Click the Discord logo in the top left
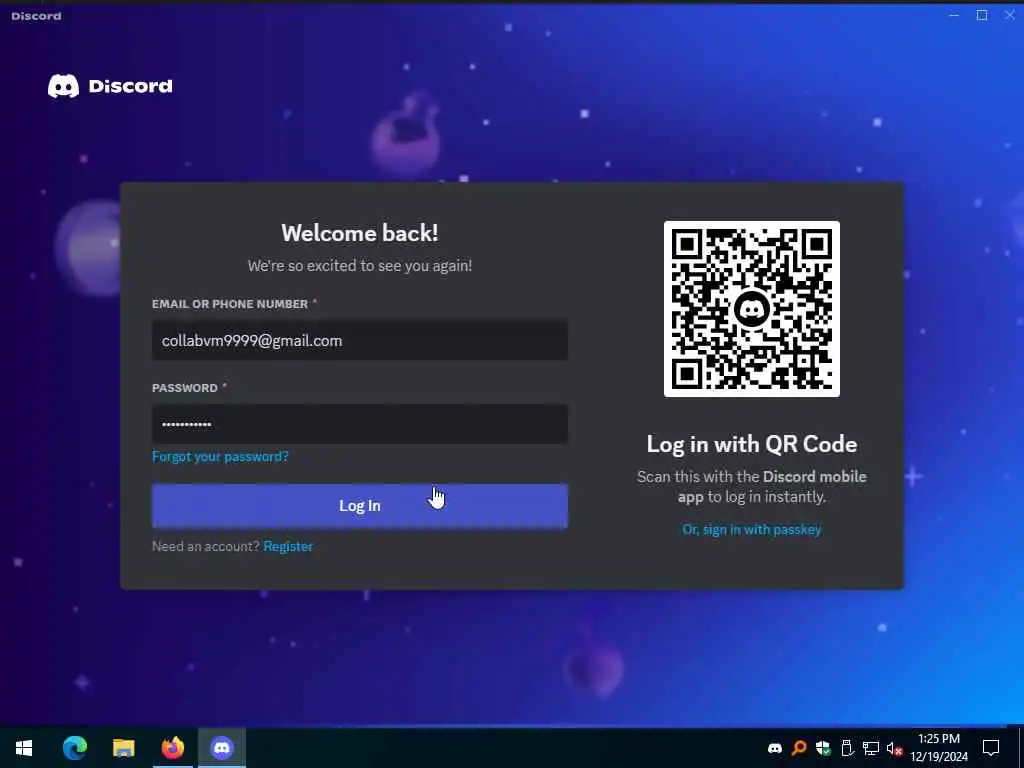Screen dimensions: 1024x768 pos(110,86)
